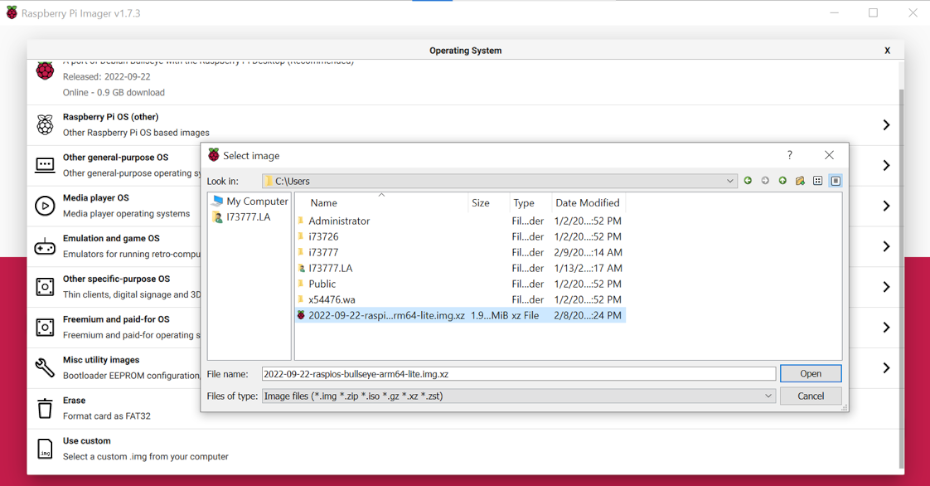Screen dimensions: 930x486
Task: Open the Look in path dropdown
Action: (x=730, y=181)
